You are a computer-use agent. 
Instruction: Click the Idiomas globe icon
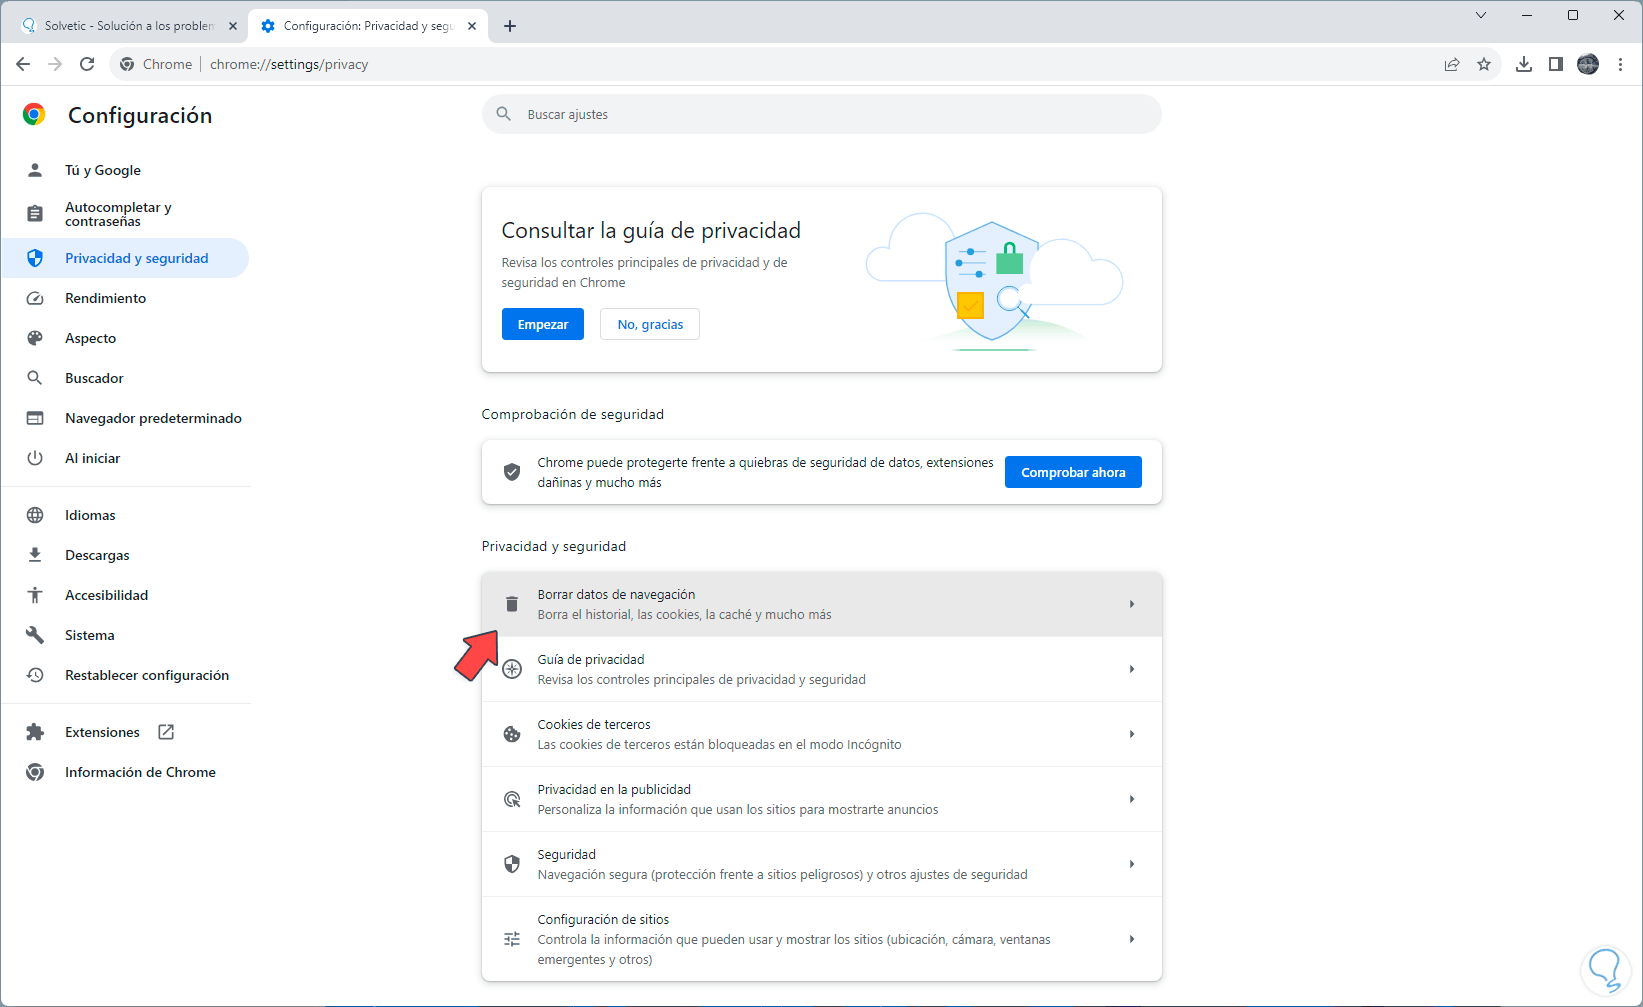pyautogui.click(x=35, y=515)
